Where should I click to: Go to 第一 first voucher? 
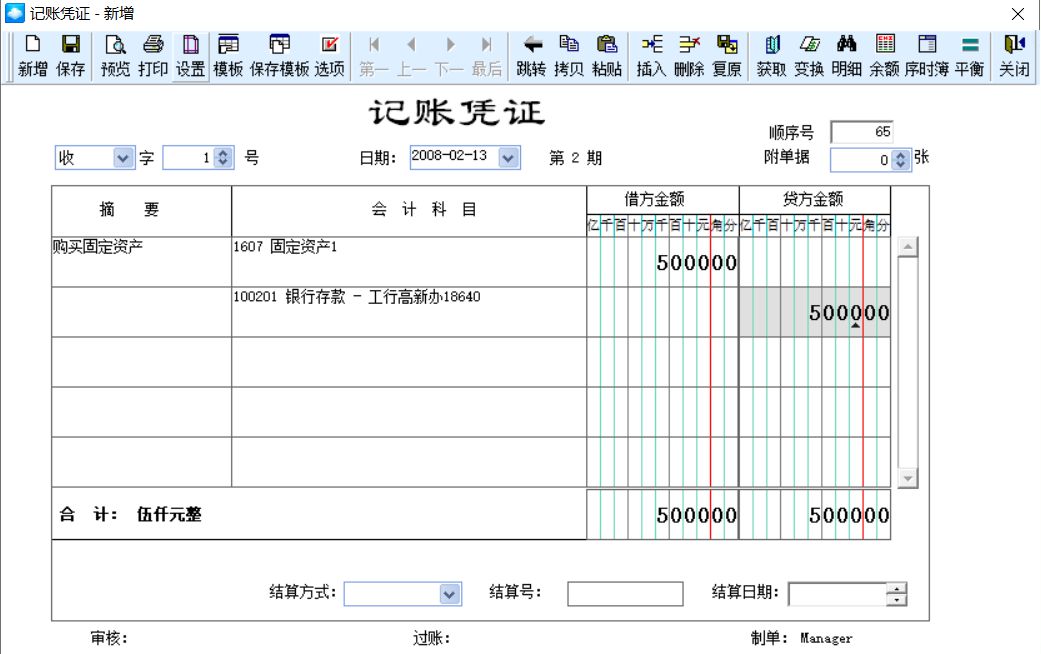[374, 56]
